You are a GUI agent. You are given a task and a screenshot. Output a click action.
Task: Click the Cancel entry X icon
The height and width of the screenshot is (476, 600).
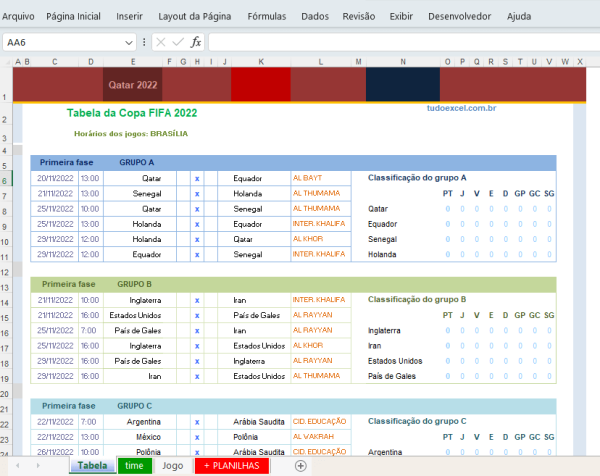click(x=161, y=42)
